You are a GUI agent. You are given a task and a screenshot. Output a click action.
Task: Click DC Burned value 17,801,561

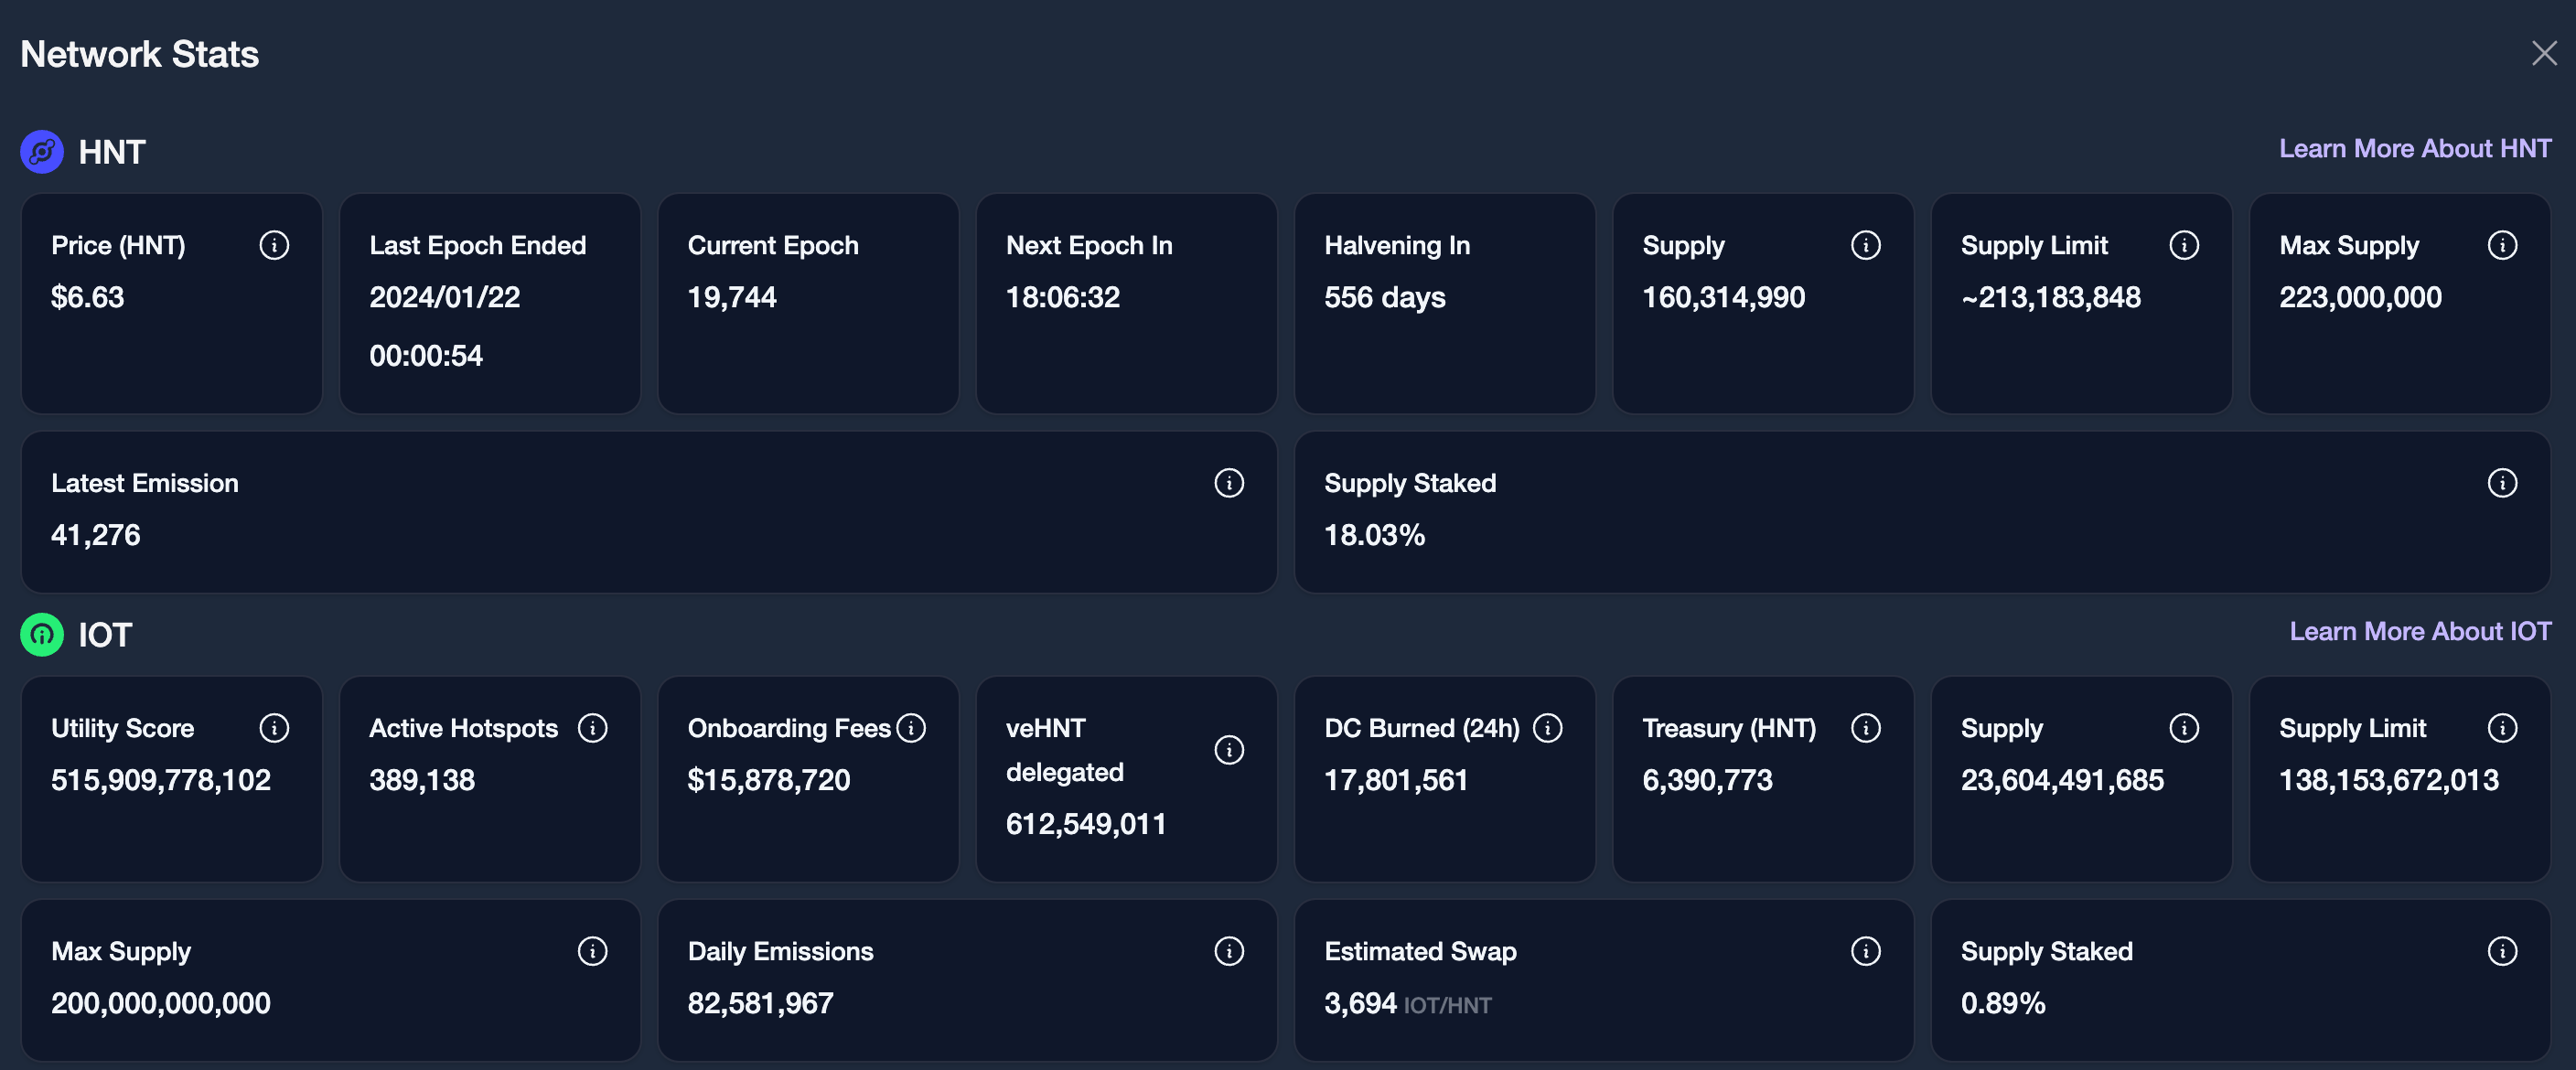tap(1396, 780)
